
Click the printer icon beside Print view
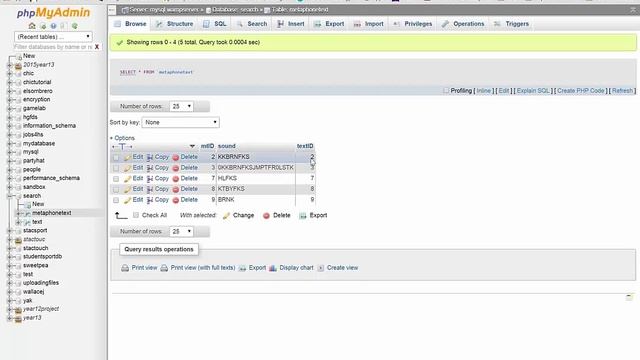tap(125, 268)
